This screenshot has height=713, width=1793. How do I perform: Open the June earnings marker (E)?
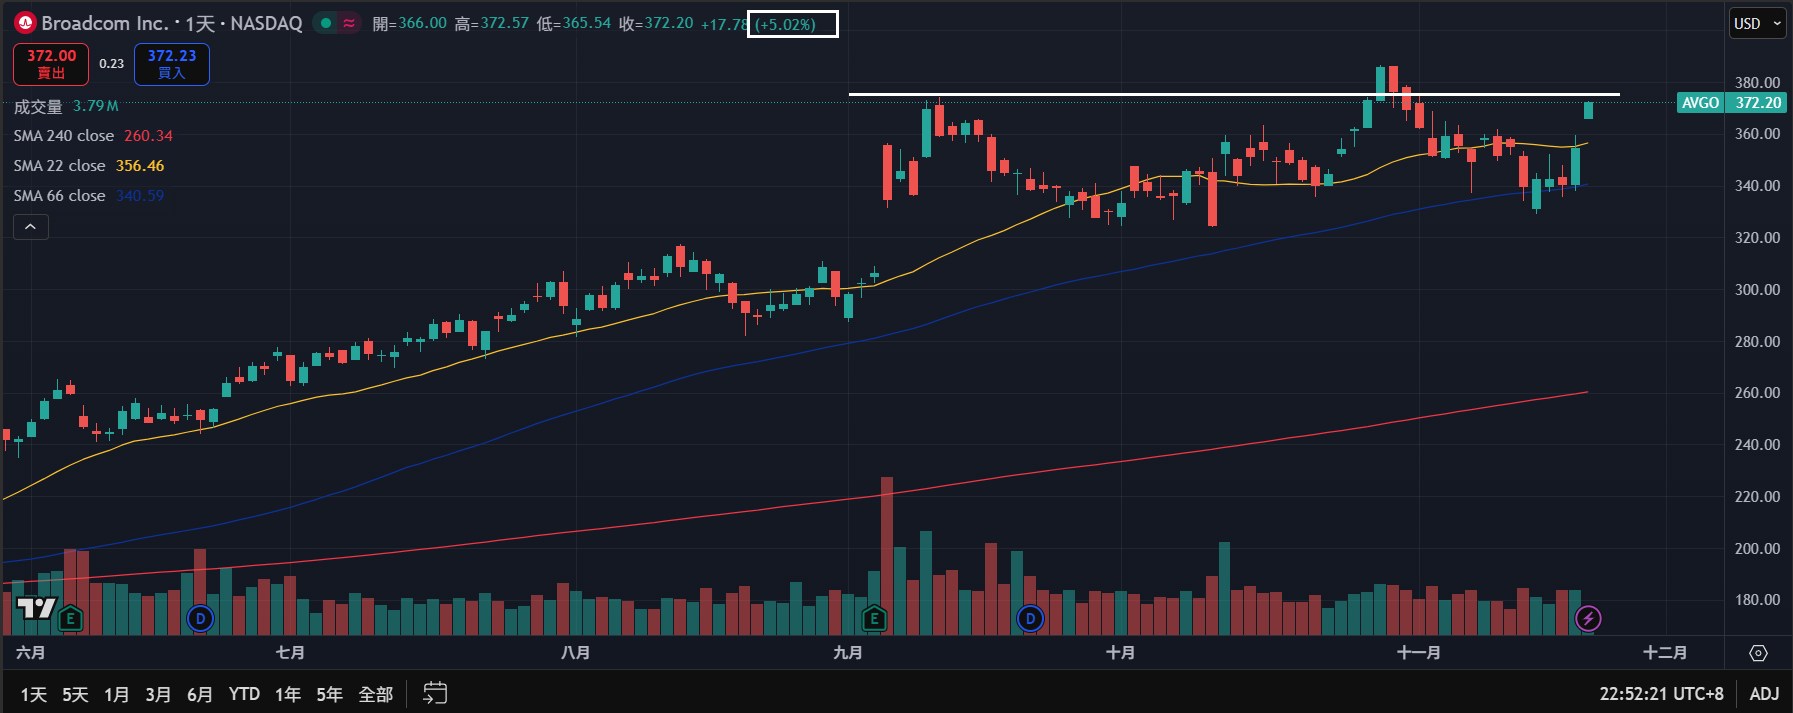click(x=70, y=619)
